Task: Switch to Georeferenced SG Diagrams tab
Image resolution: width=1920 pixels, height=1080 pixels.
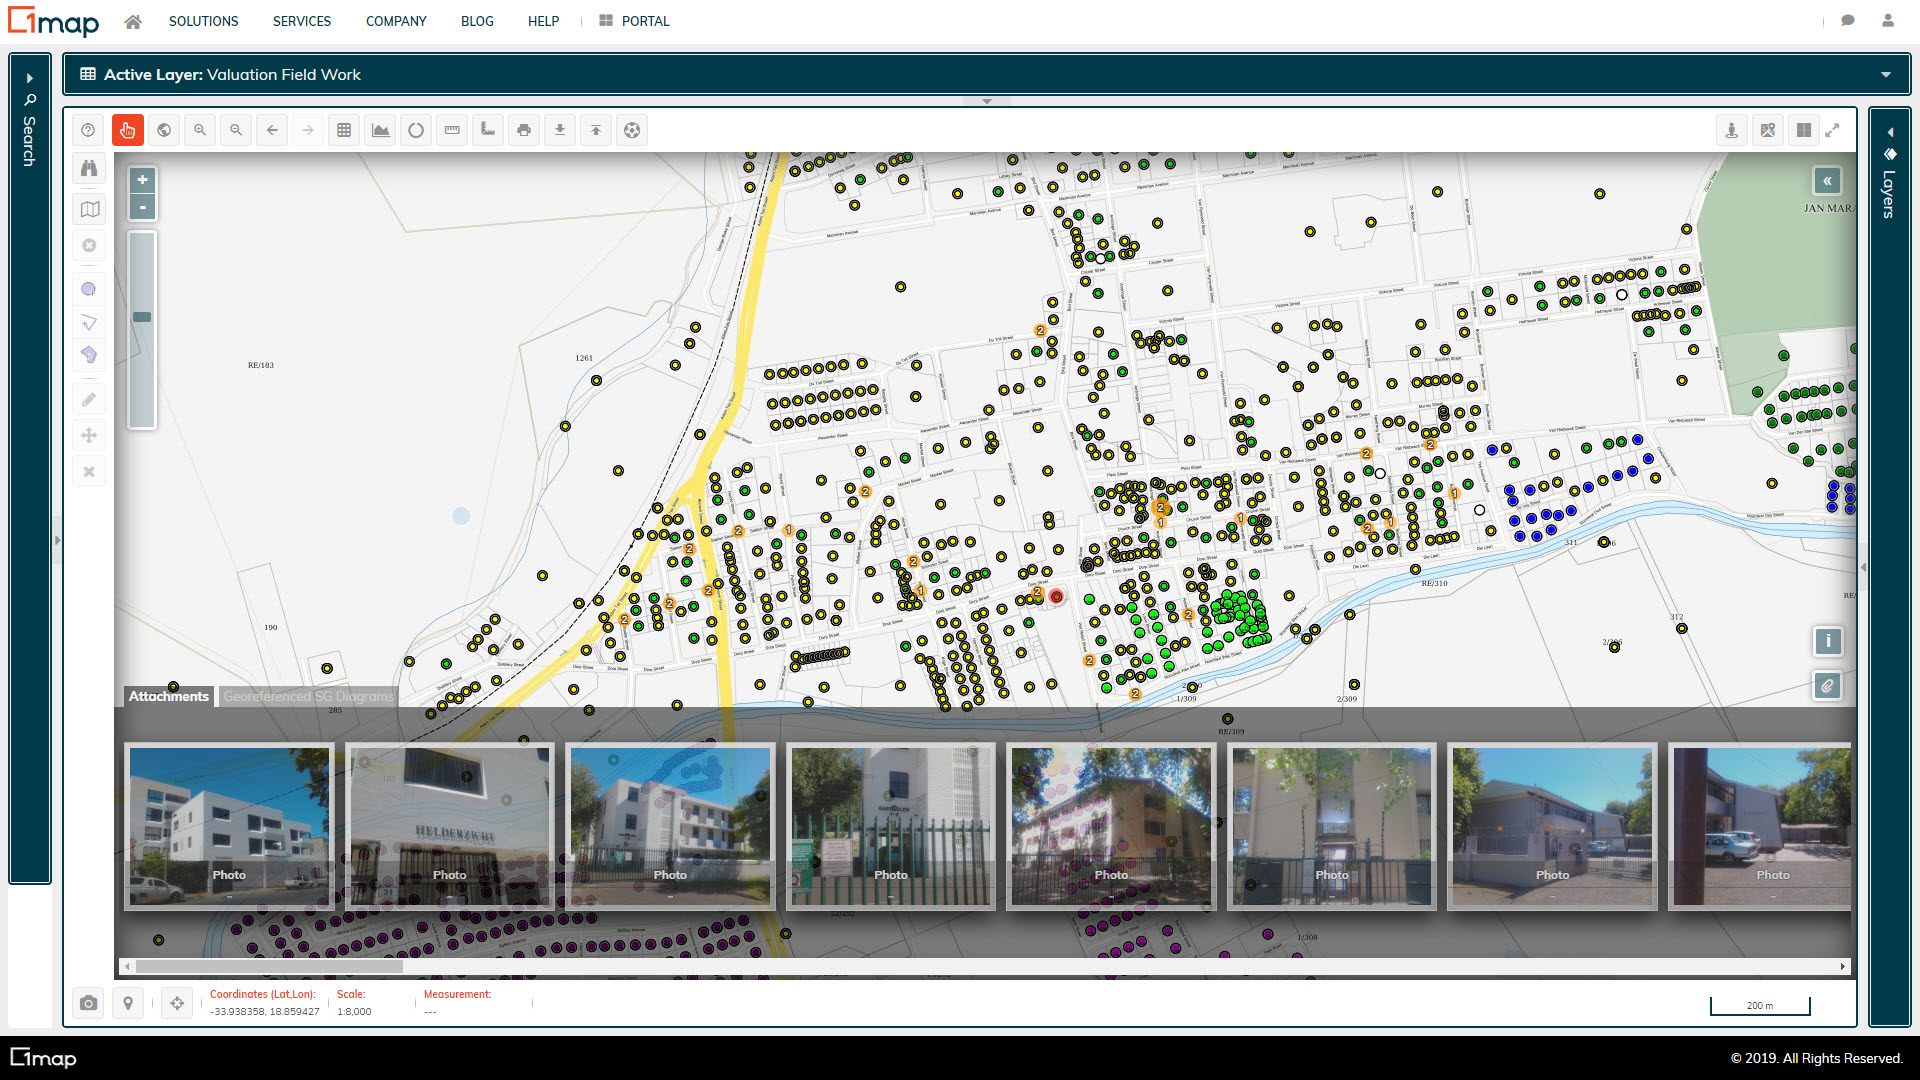Action: coord(308,696)
